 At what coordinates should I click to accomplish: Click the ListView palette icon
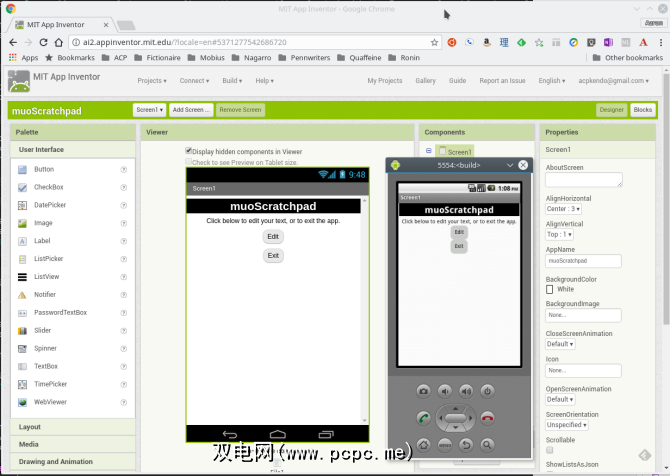coord(22,277)
